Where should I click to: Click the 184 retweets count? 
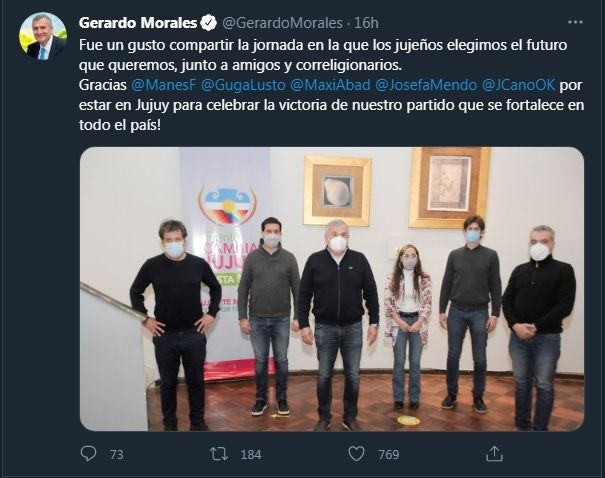point(251,454)
